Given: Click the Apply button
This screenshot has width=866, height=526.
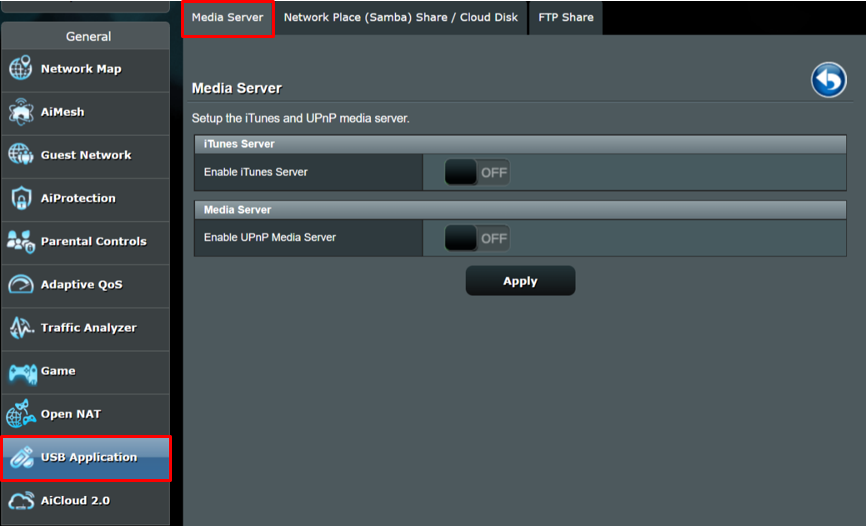Looking at the screenshot, I should [520, 281].
